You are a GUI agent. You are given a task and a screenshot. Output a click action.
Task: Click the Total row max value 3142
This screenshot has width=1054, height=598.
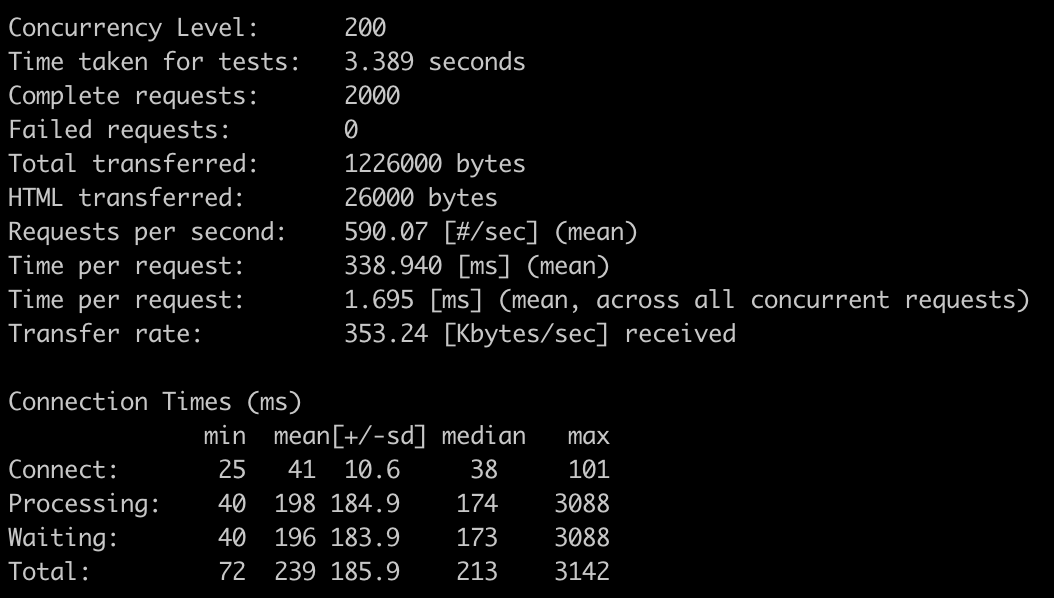coord(581,572)
